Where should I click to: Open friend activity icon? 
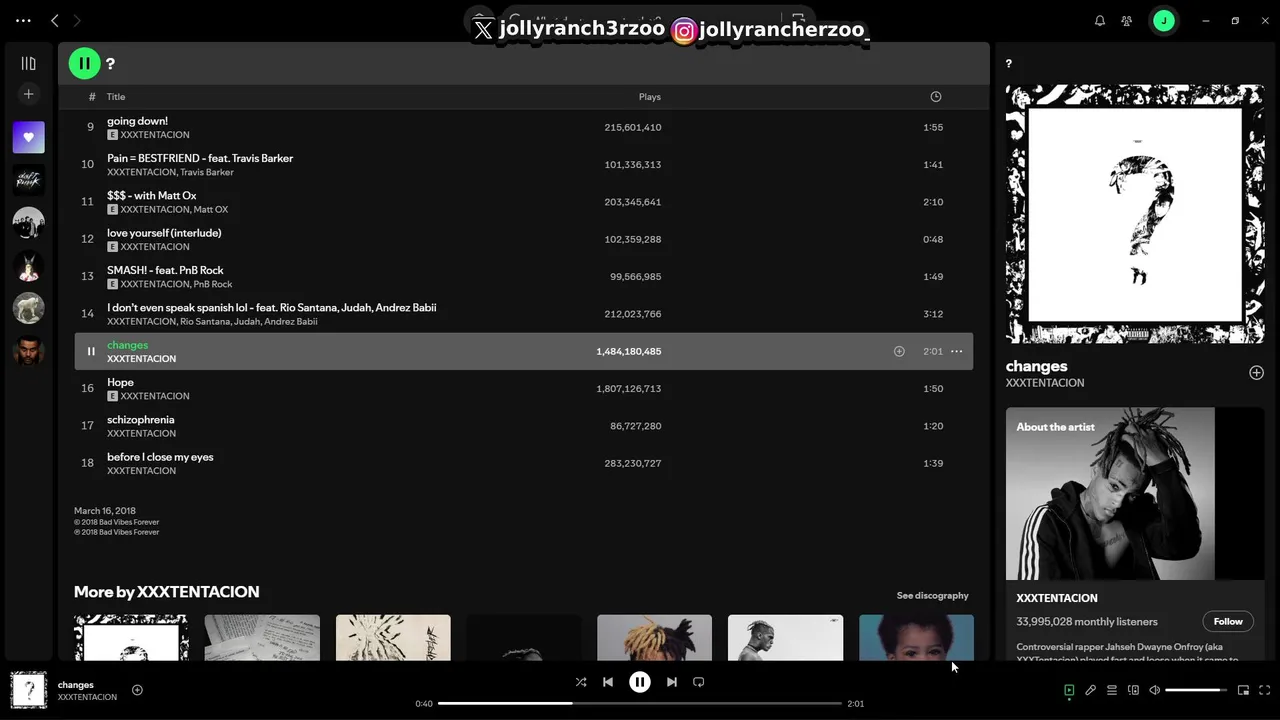(x=1127, y=20)
